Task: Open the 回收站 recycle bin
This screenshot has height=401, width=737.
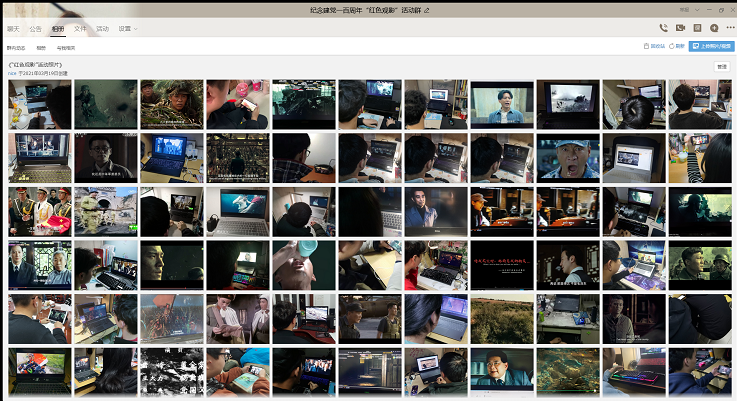Action: (x=654, y=46)
